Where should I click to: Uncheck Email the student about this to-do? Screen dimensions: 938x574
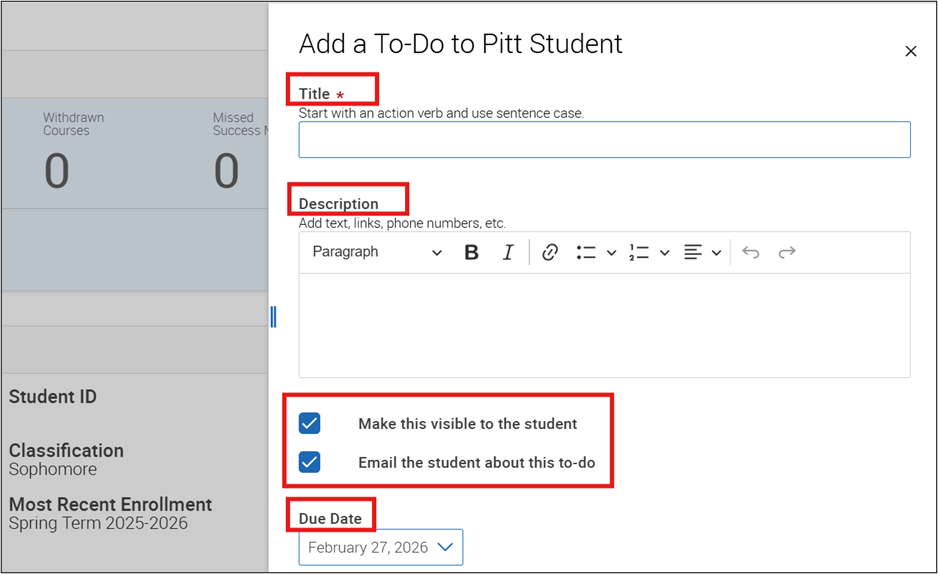[x=309, y=462]
